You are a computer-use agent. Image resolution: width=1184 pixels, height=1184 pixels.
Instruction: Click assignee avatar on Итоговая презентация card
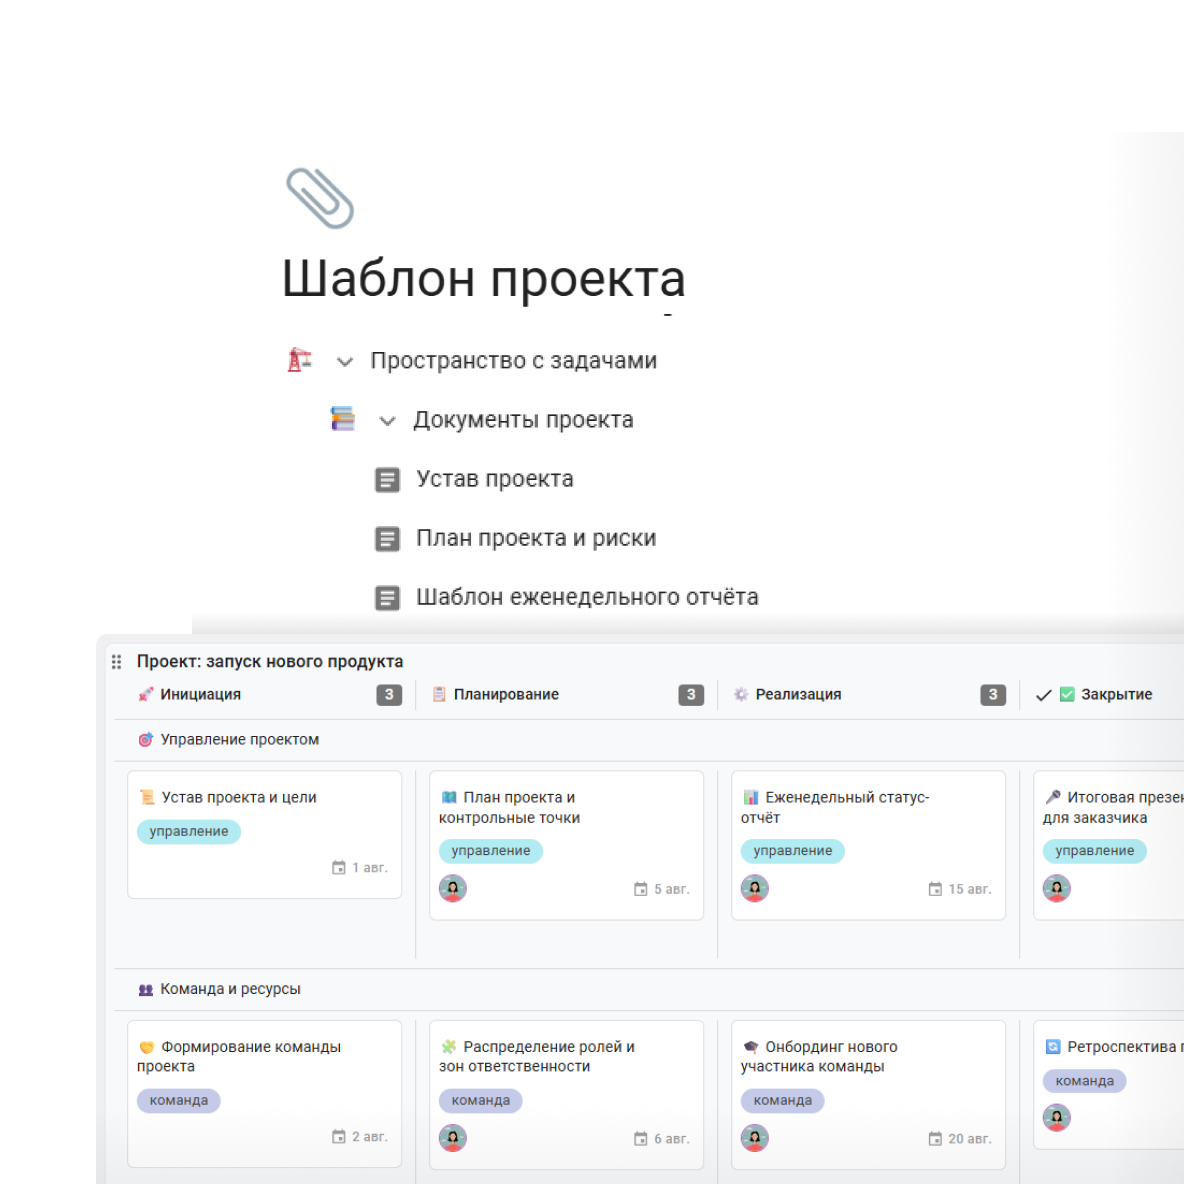click(x=1057, y=889)
